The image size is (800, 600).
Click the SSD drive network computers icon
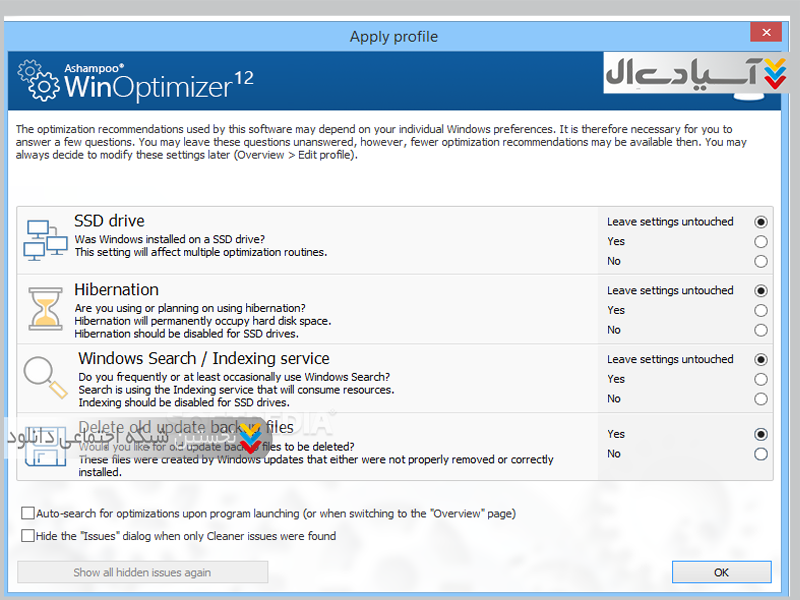(44, 240)
